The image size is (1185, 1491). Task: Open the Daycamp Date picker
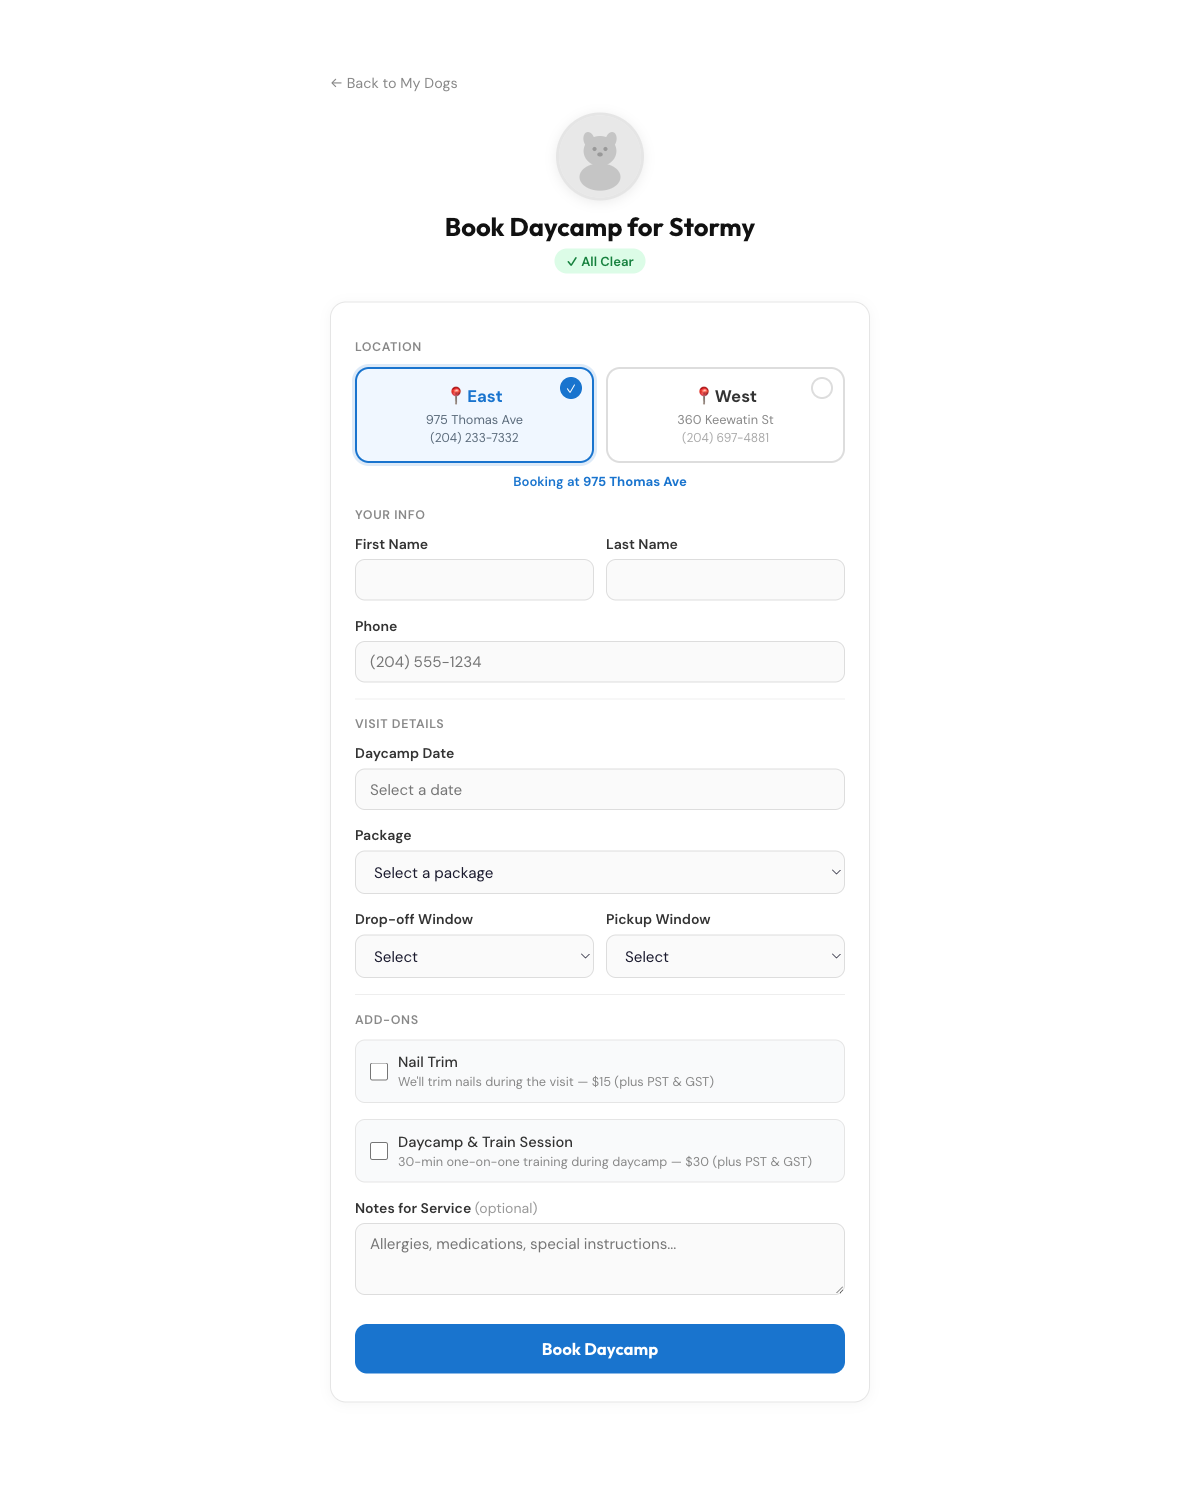pyautogui.click(x=600, y=789)
